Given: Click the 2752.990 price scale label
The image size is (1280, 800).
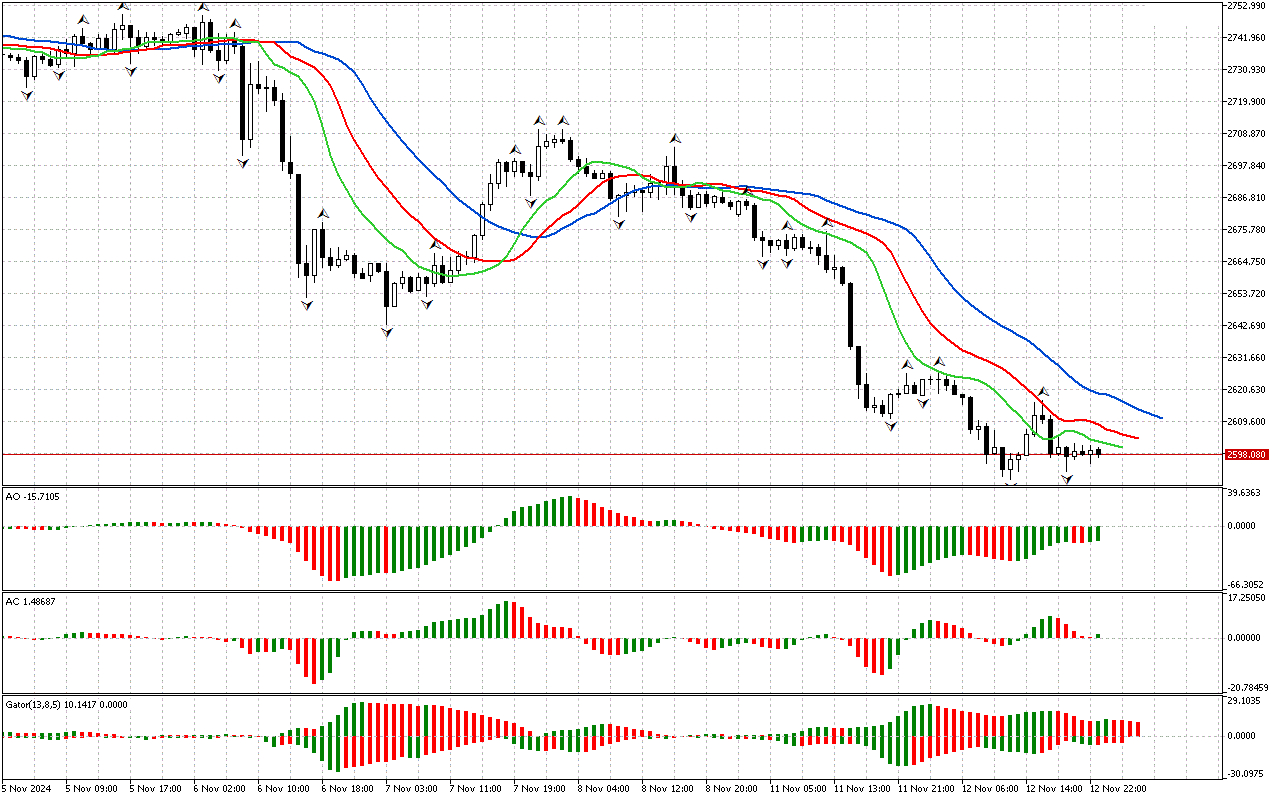Looking at the screenshot, I should 1246,6.
